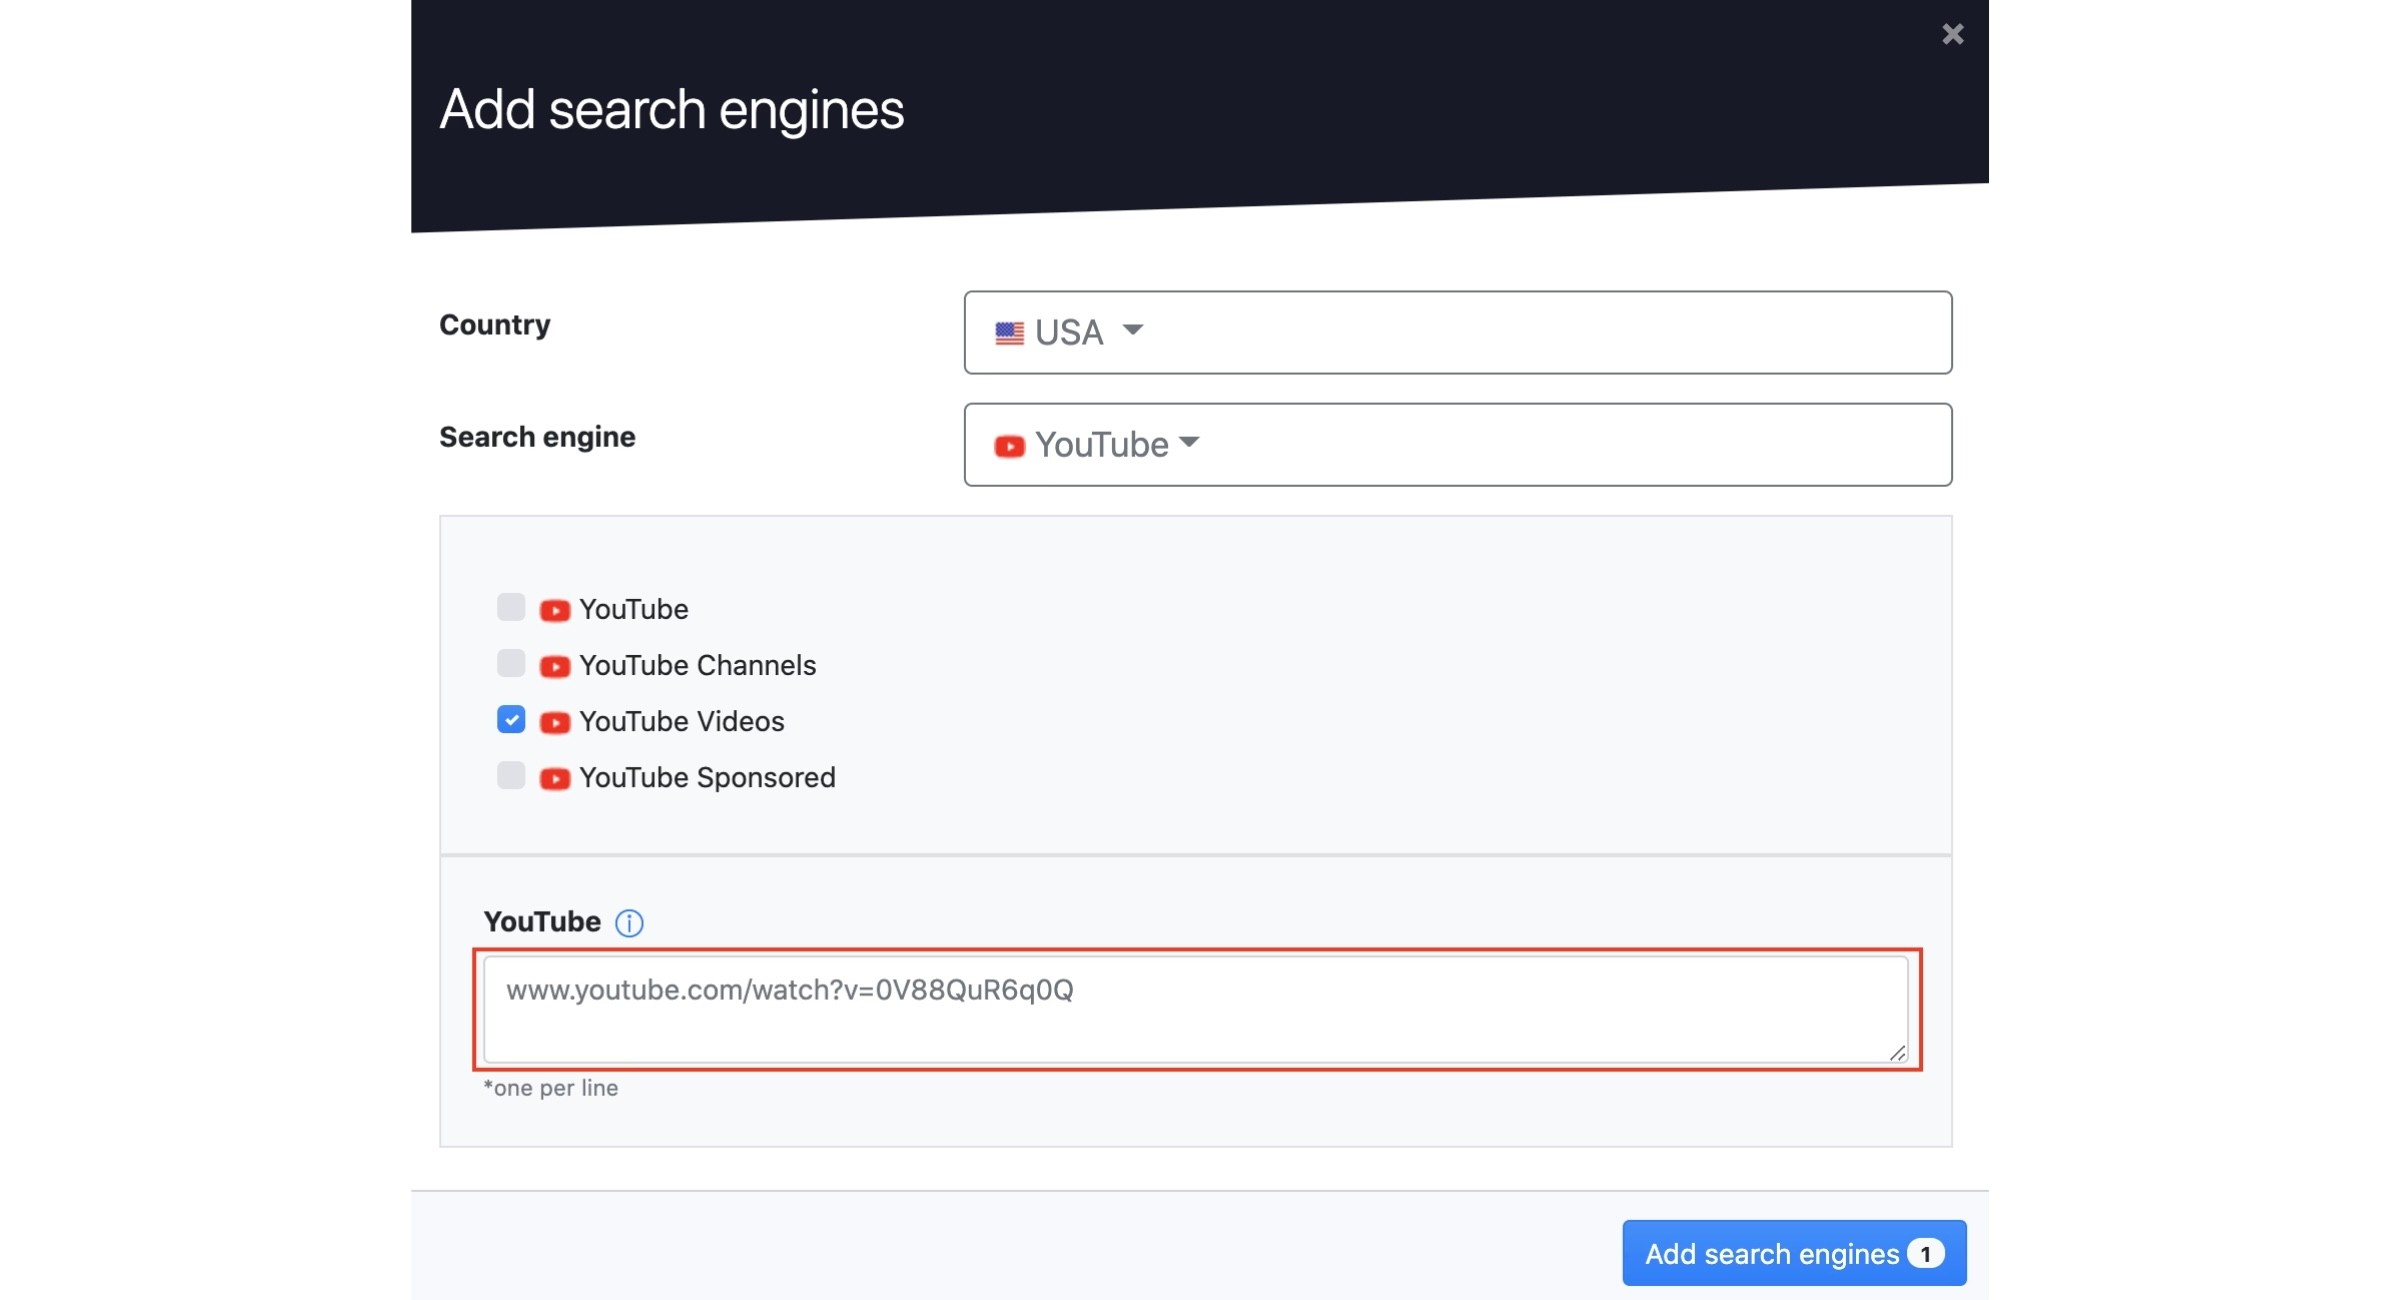2400x1300 pixels.
Task: Click the Search engine field label
Action: 537,437
